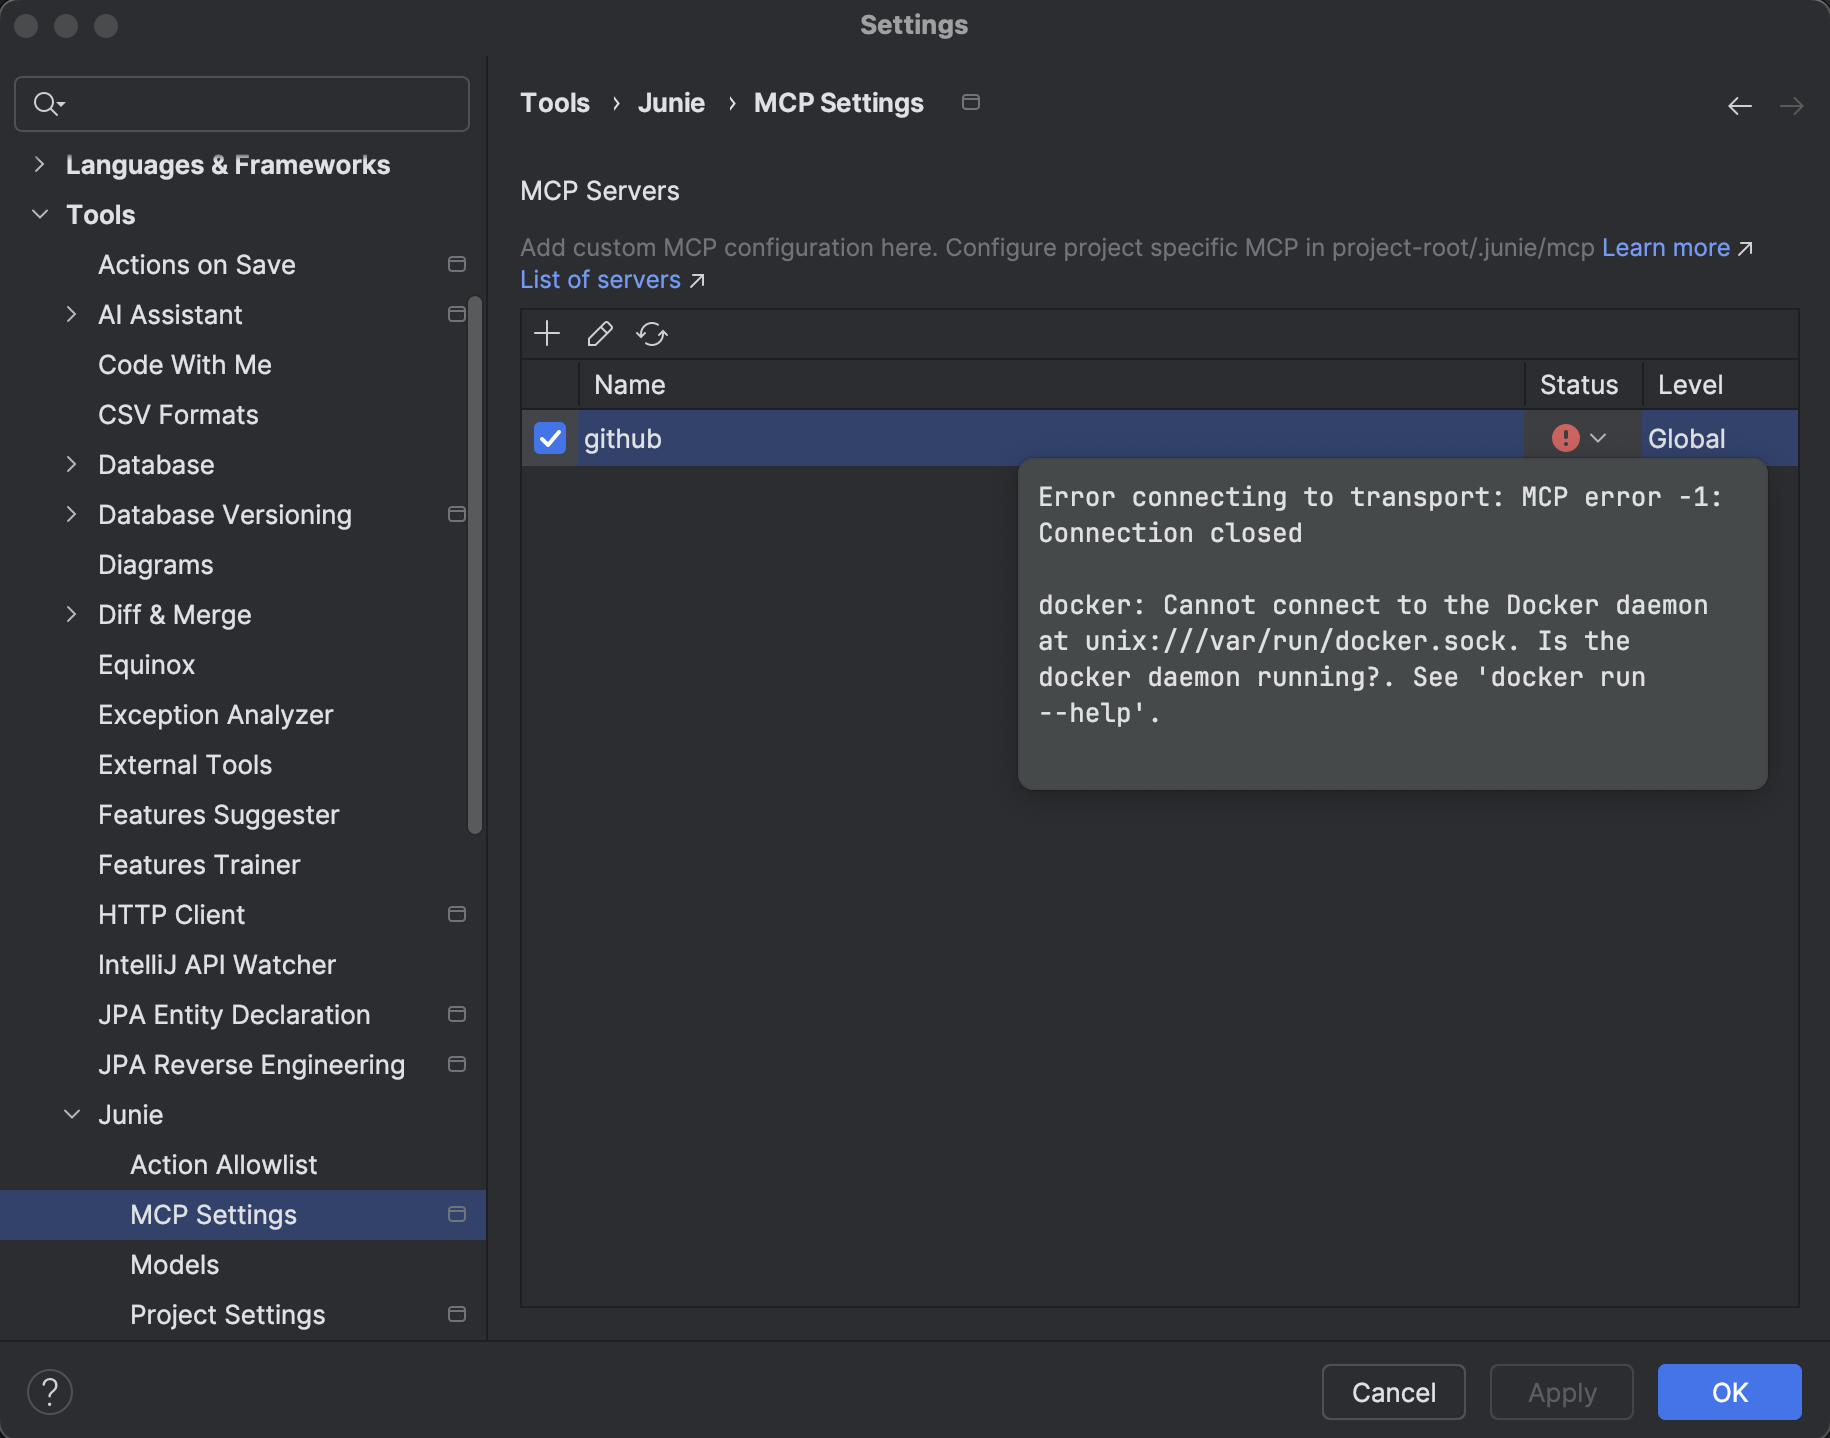Viewport: 1830px width, 1438px height.
Task: Go to Tools in the breadcrumb
Action: [554, 102]
